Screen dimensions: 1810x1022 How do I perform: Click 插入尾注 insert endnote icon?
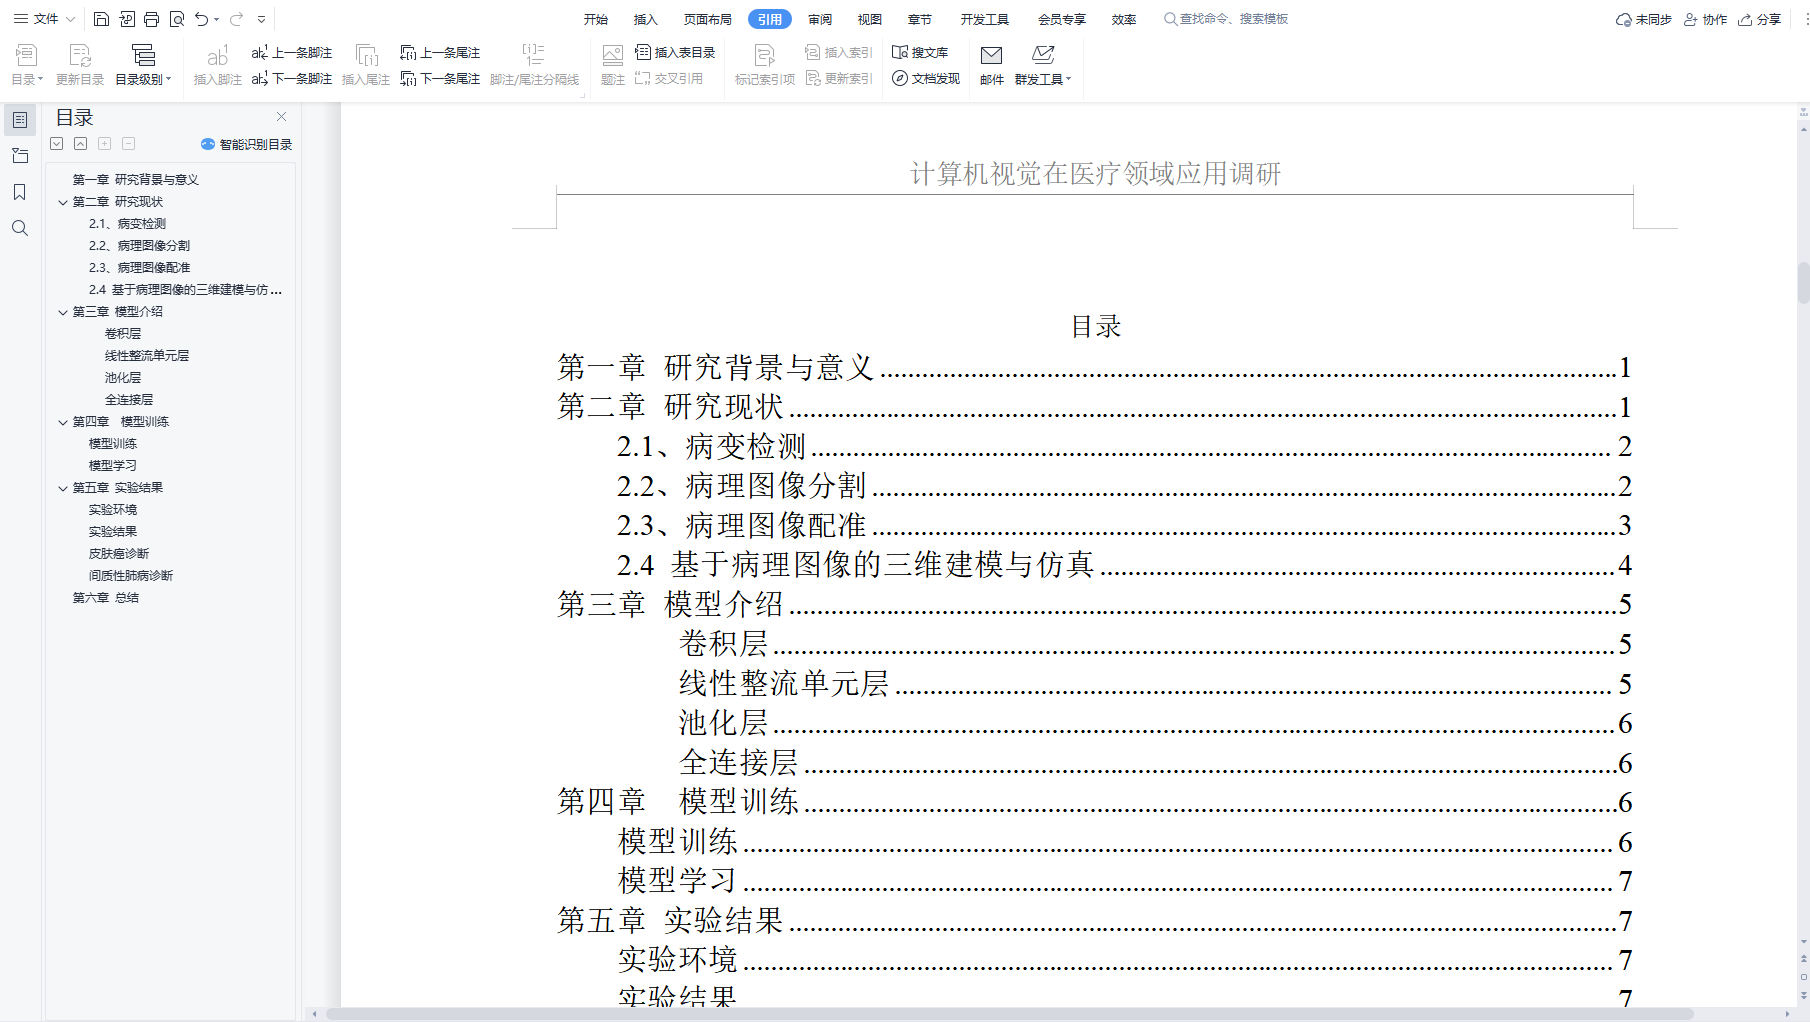coord(366,64)
